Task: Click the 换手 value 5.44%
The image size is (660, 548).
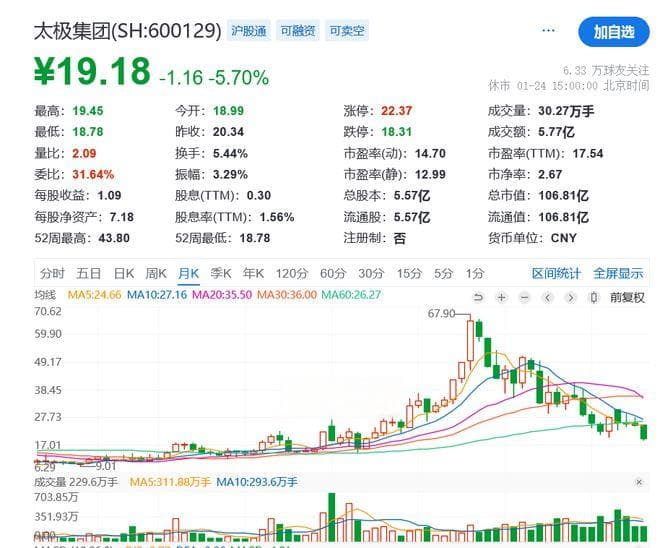Action: click(x=230, y=154)
